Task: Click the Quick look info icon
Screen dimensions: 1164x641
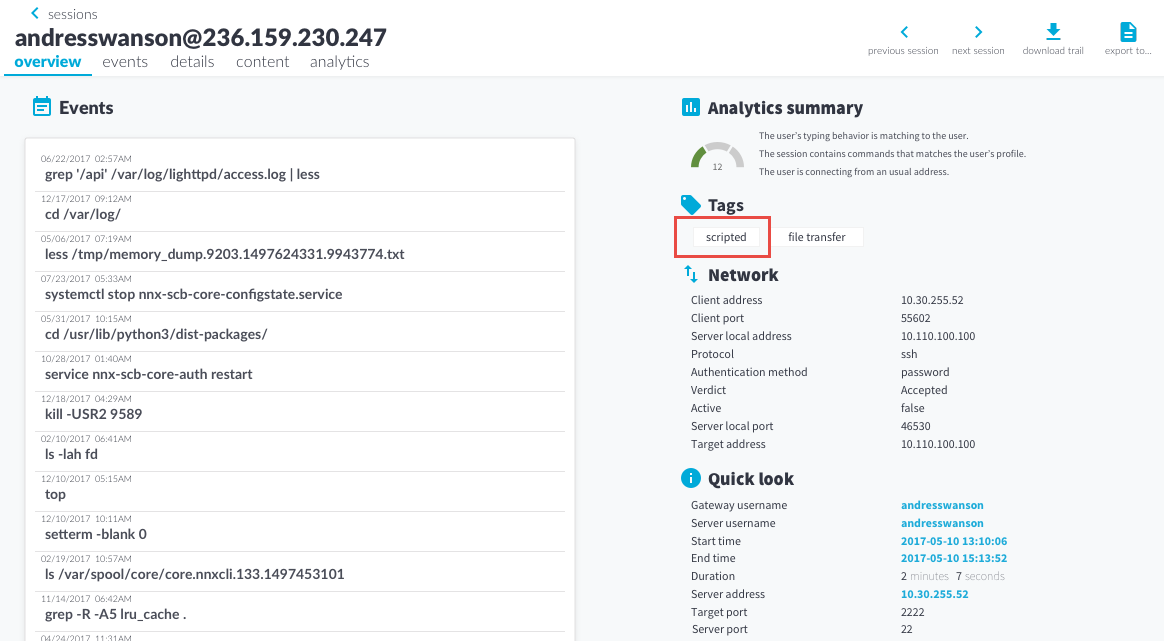Action: point(690,479)
